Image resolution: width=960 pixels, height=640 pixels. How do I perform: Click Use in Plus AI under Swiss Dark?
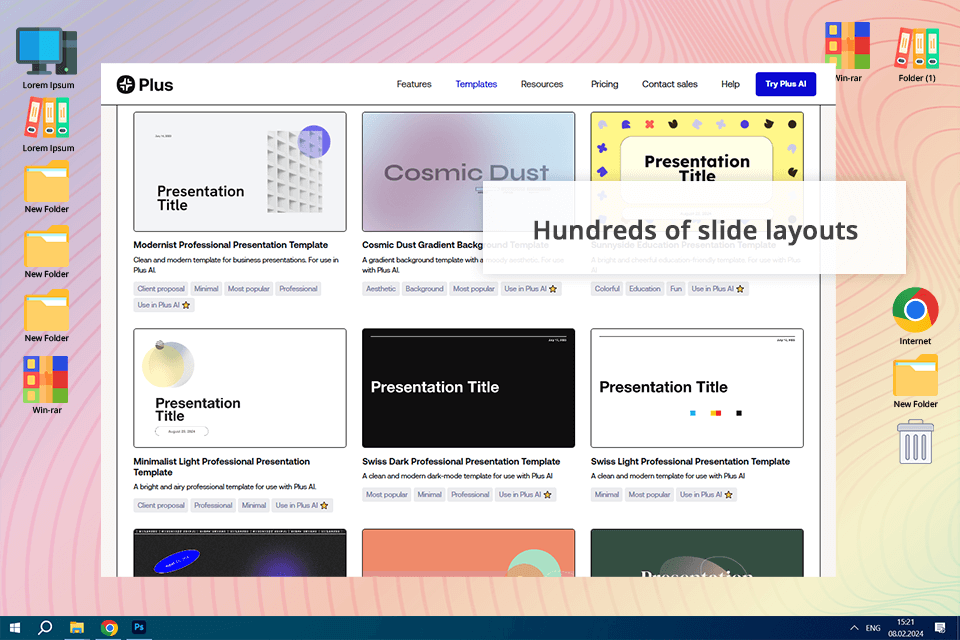click(x=525, y=494)
